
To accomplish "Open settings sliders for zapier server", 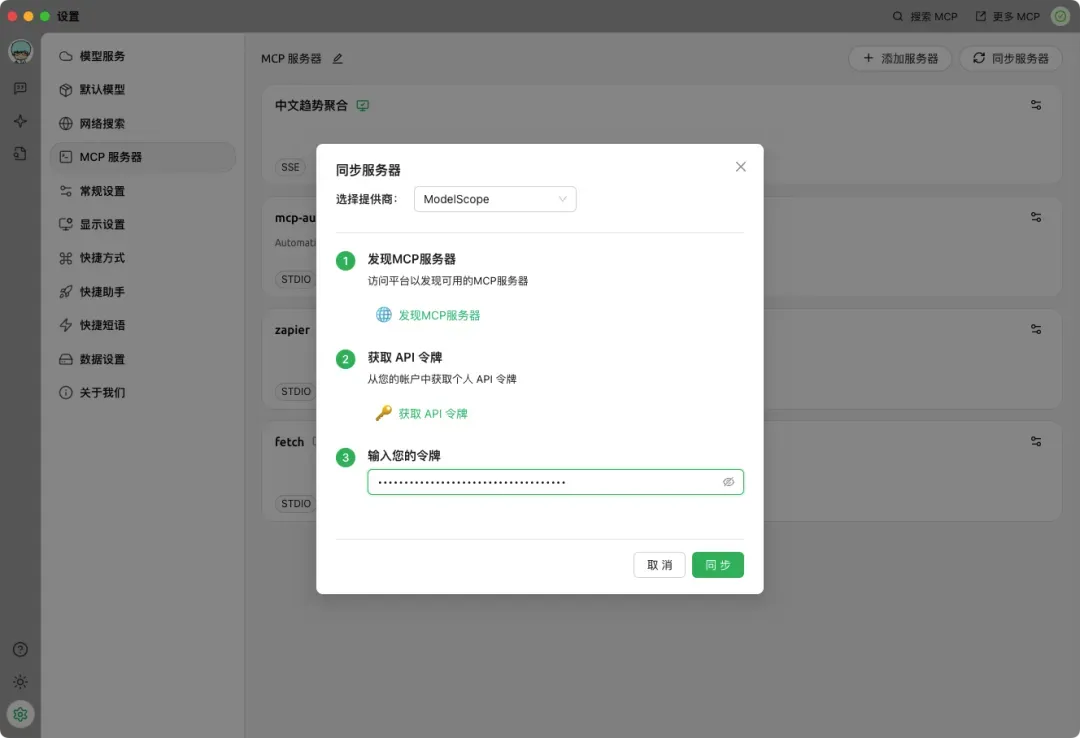I will (x=1036, y=329).
